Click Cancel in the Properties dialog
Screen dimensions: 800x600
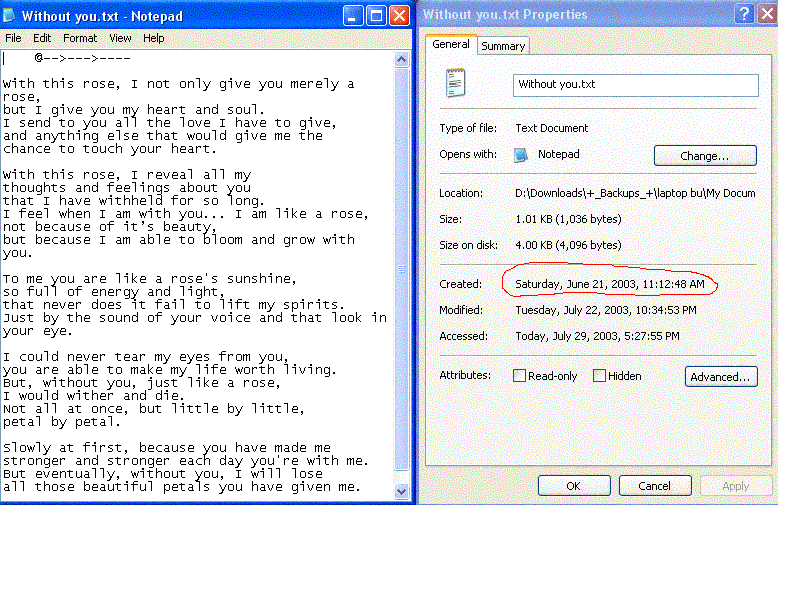click(x=655, y=486)
